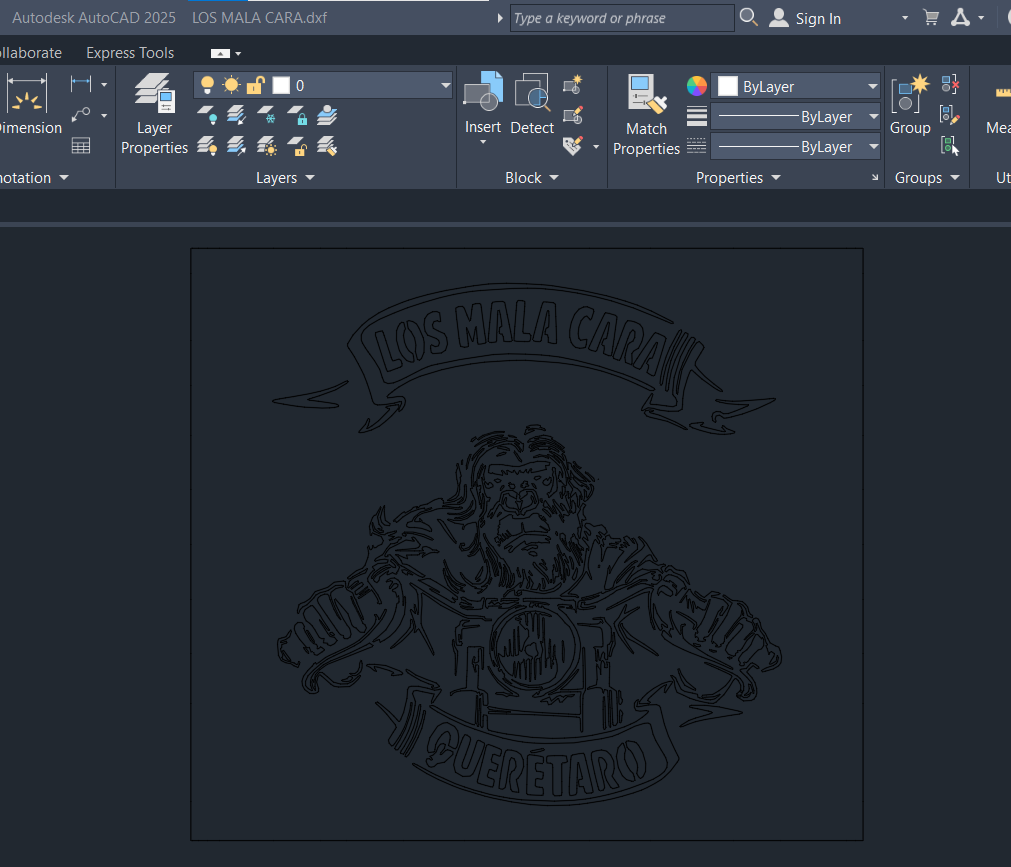Expand the Layers panel chevron
This screenshot has width=1011, height=867.
pyautogui.click(x=308, y=177)
